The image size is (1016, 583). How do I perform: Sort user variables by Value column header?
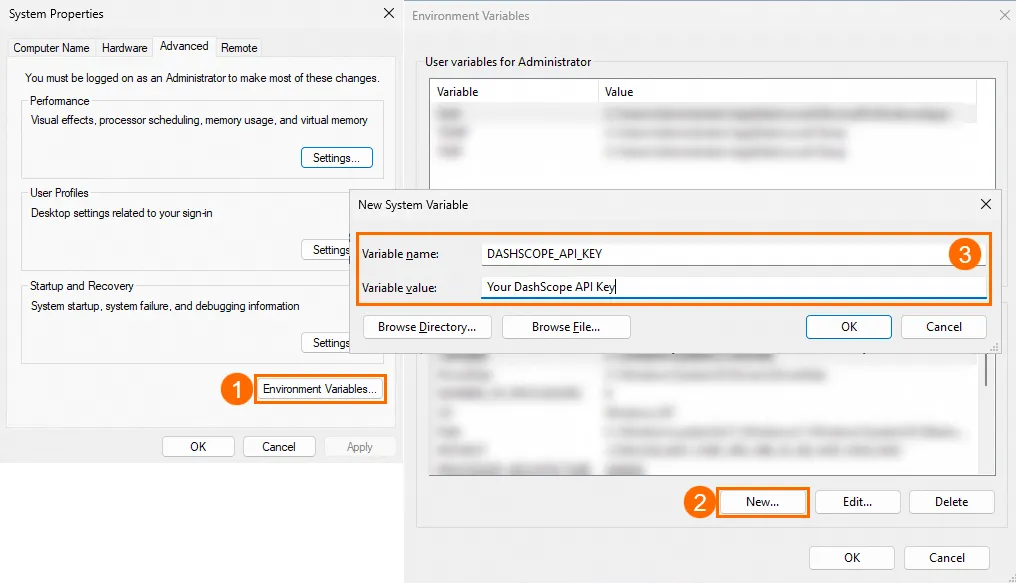(785, 92)
